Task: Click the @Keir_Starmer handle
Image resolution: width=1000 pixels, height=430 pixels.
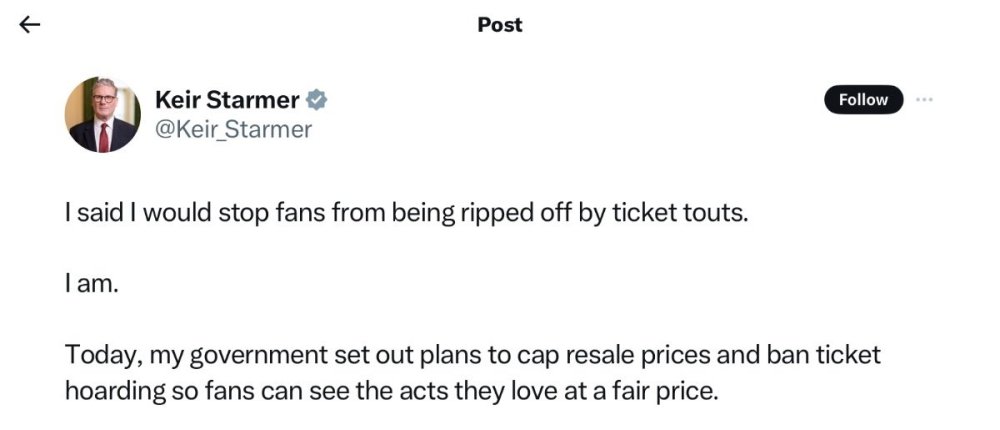Action: (x=233, y=129)
